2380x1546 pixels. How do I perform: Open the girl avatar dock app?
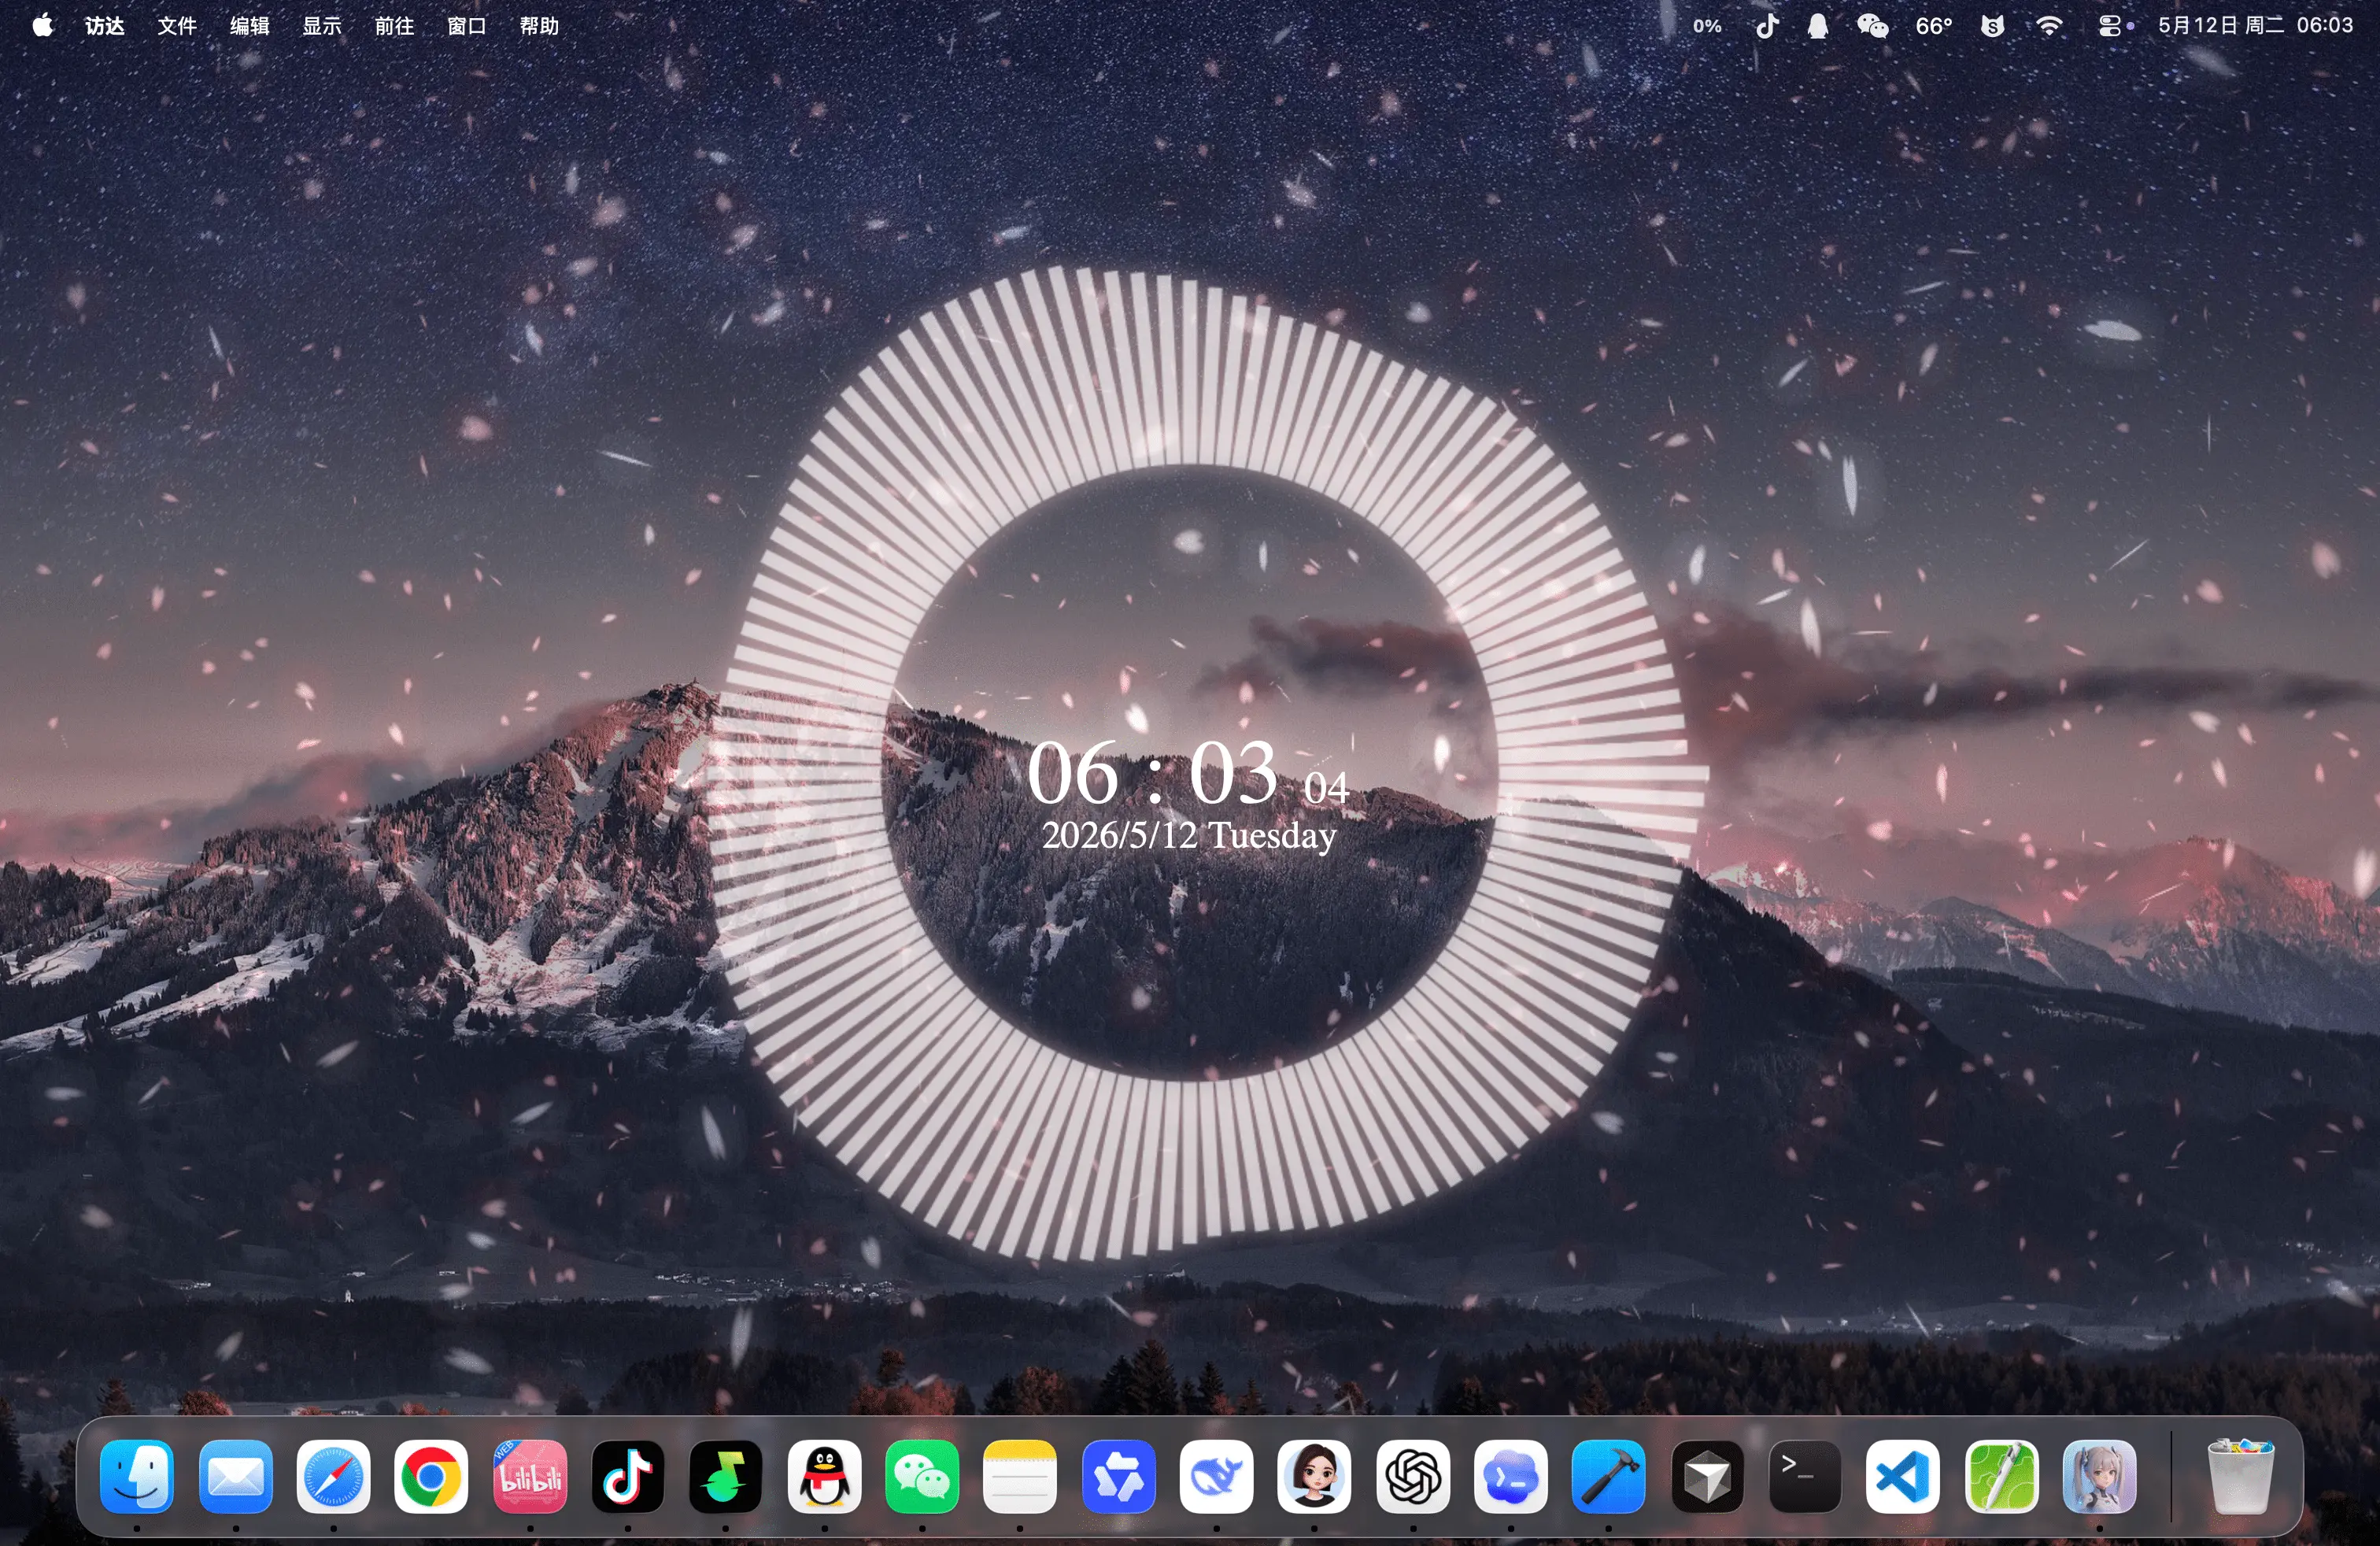[1313, 1477]
